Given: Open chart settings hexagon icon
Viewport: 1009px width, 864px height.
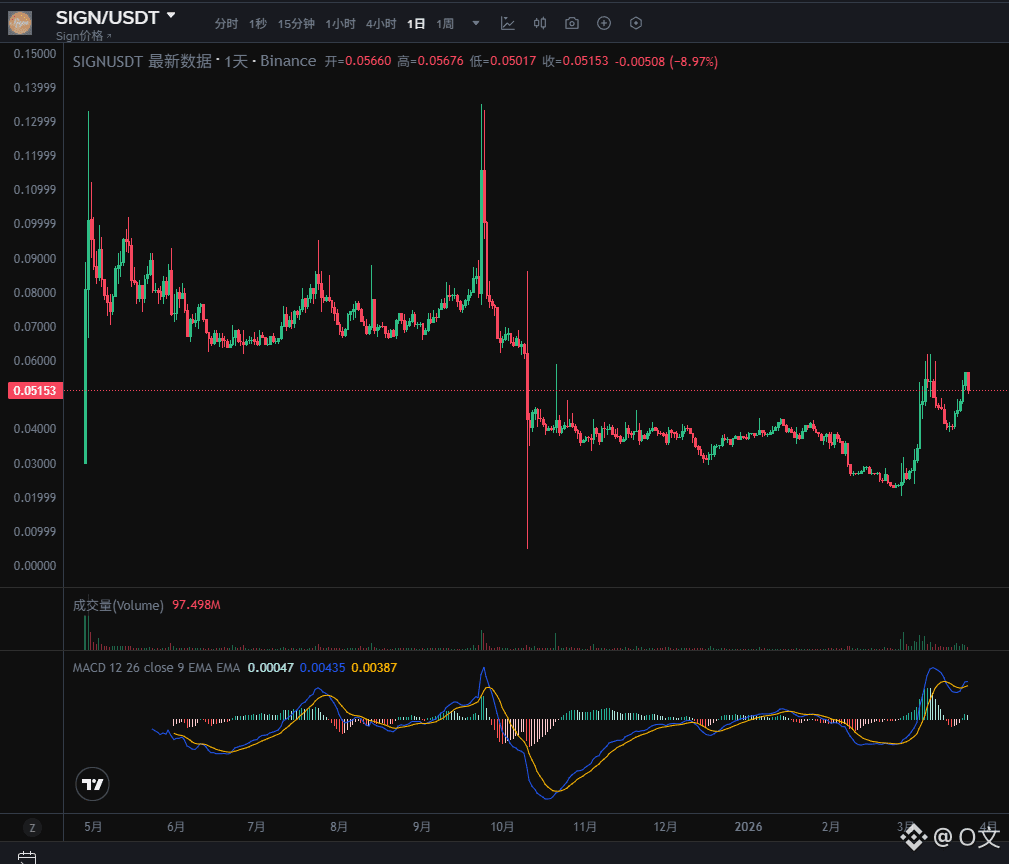Looking at the screenshot, I should point(636,23).
